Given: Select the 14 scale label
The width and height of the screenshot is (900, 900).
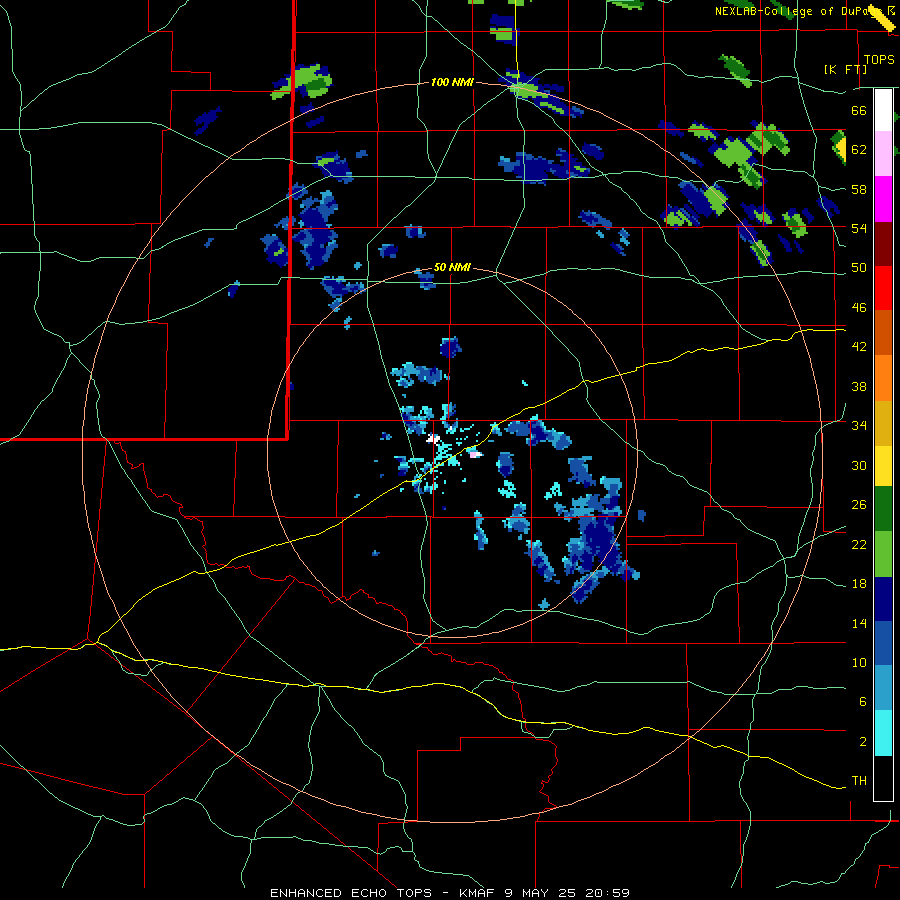Looking at the screenshot, I should pyautogui.click(x=859, y=623).
